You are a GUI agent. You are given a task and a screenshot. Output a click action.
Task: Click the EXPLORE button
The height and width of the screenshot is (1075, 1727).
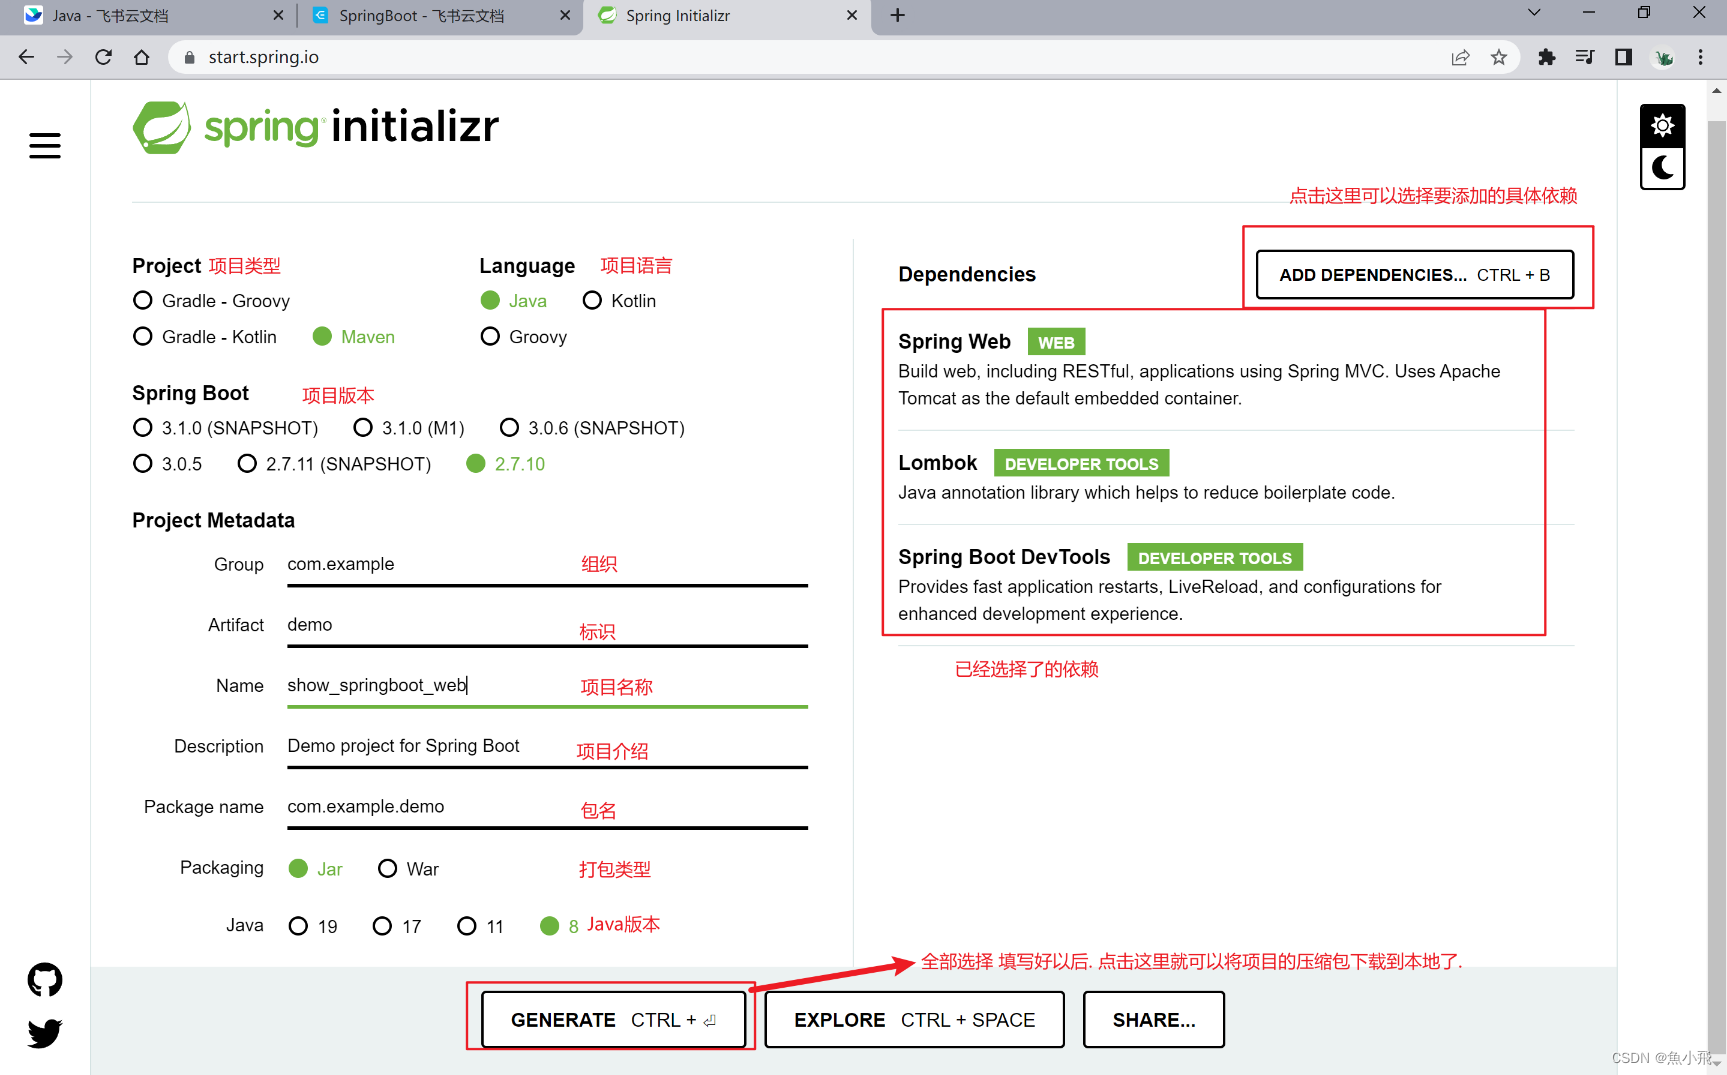(914, 1020)
